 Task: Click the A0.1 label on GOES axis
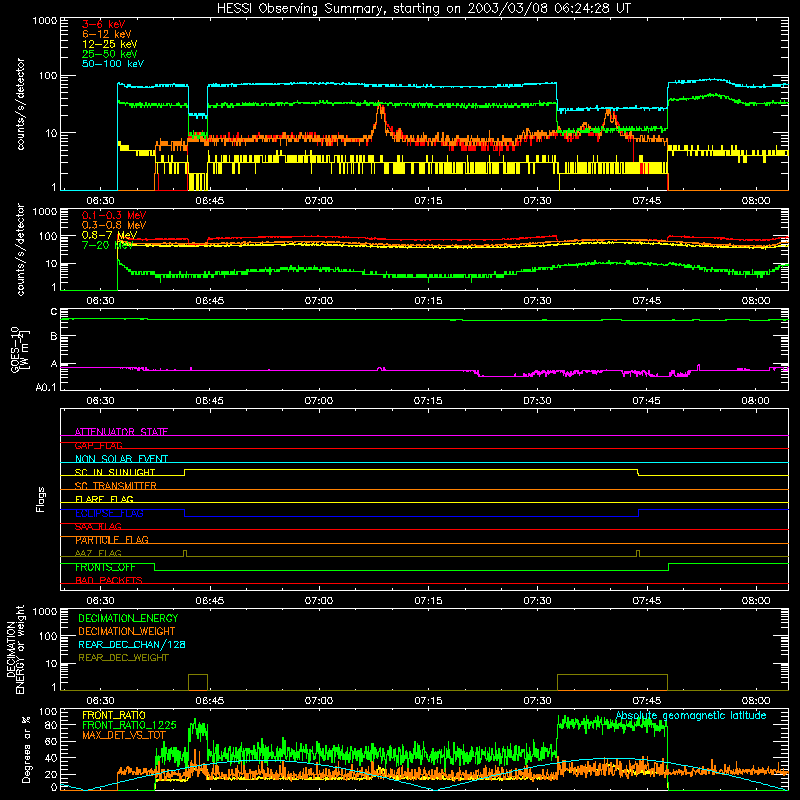point(46,388)
